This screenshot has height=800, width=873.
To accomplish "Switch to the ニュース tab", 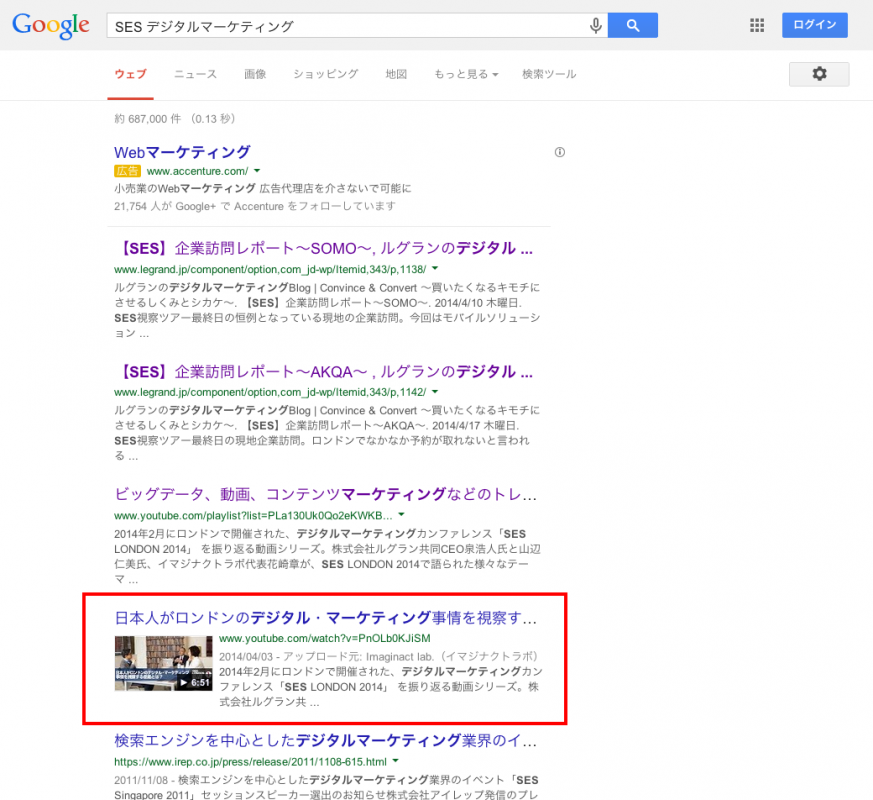I will [x=195, y=74].
